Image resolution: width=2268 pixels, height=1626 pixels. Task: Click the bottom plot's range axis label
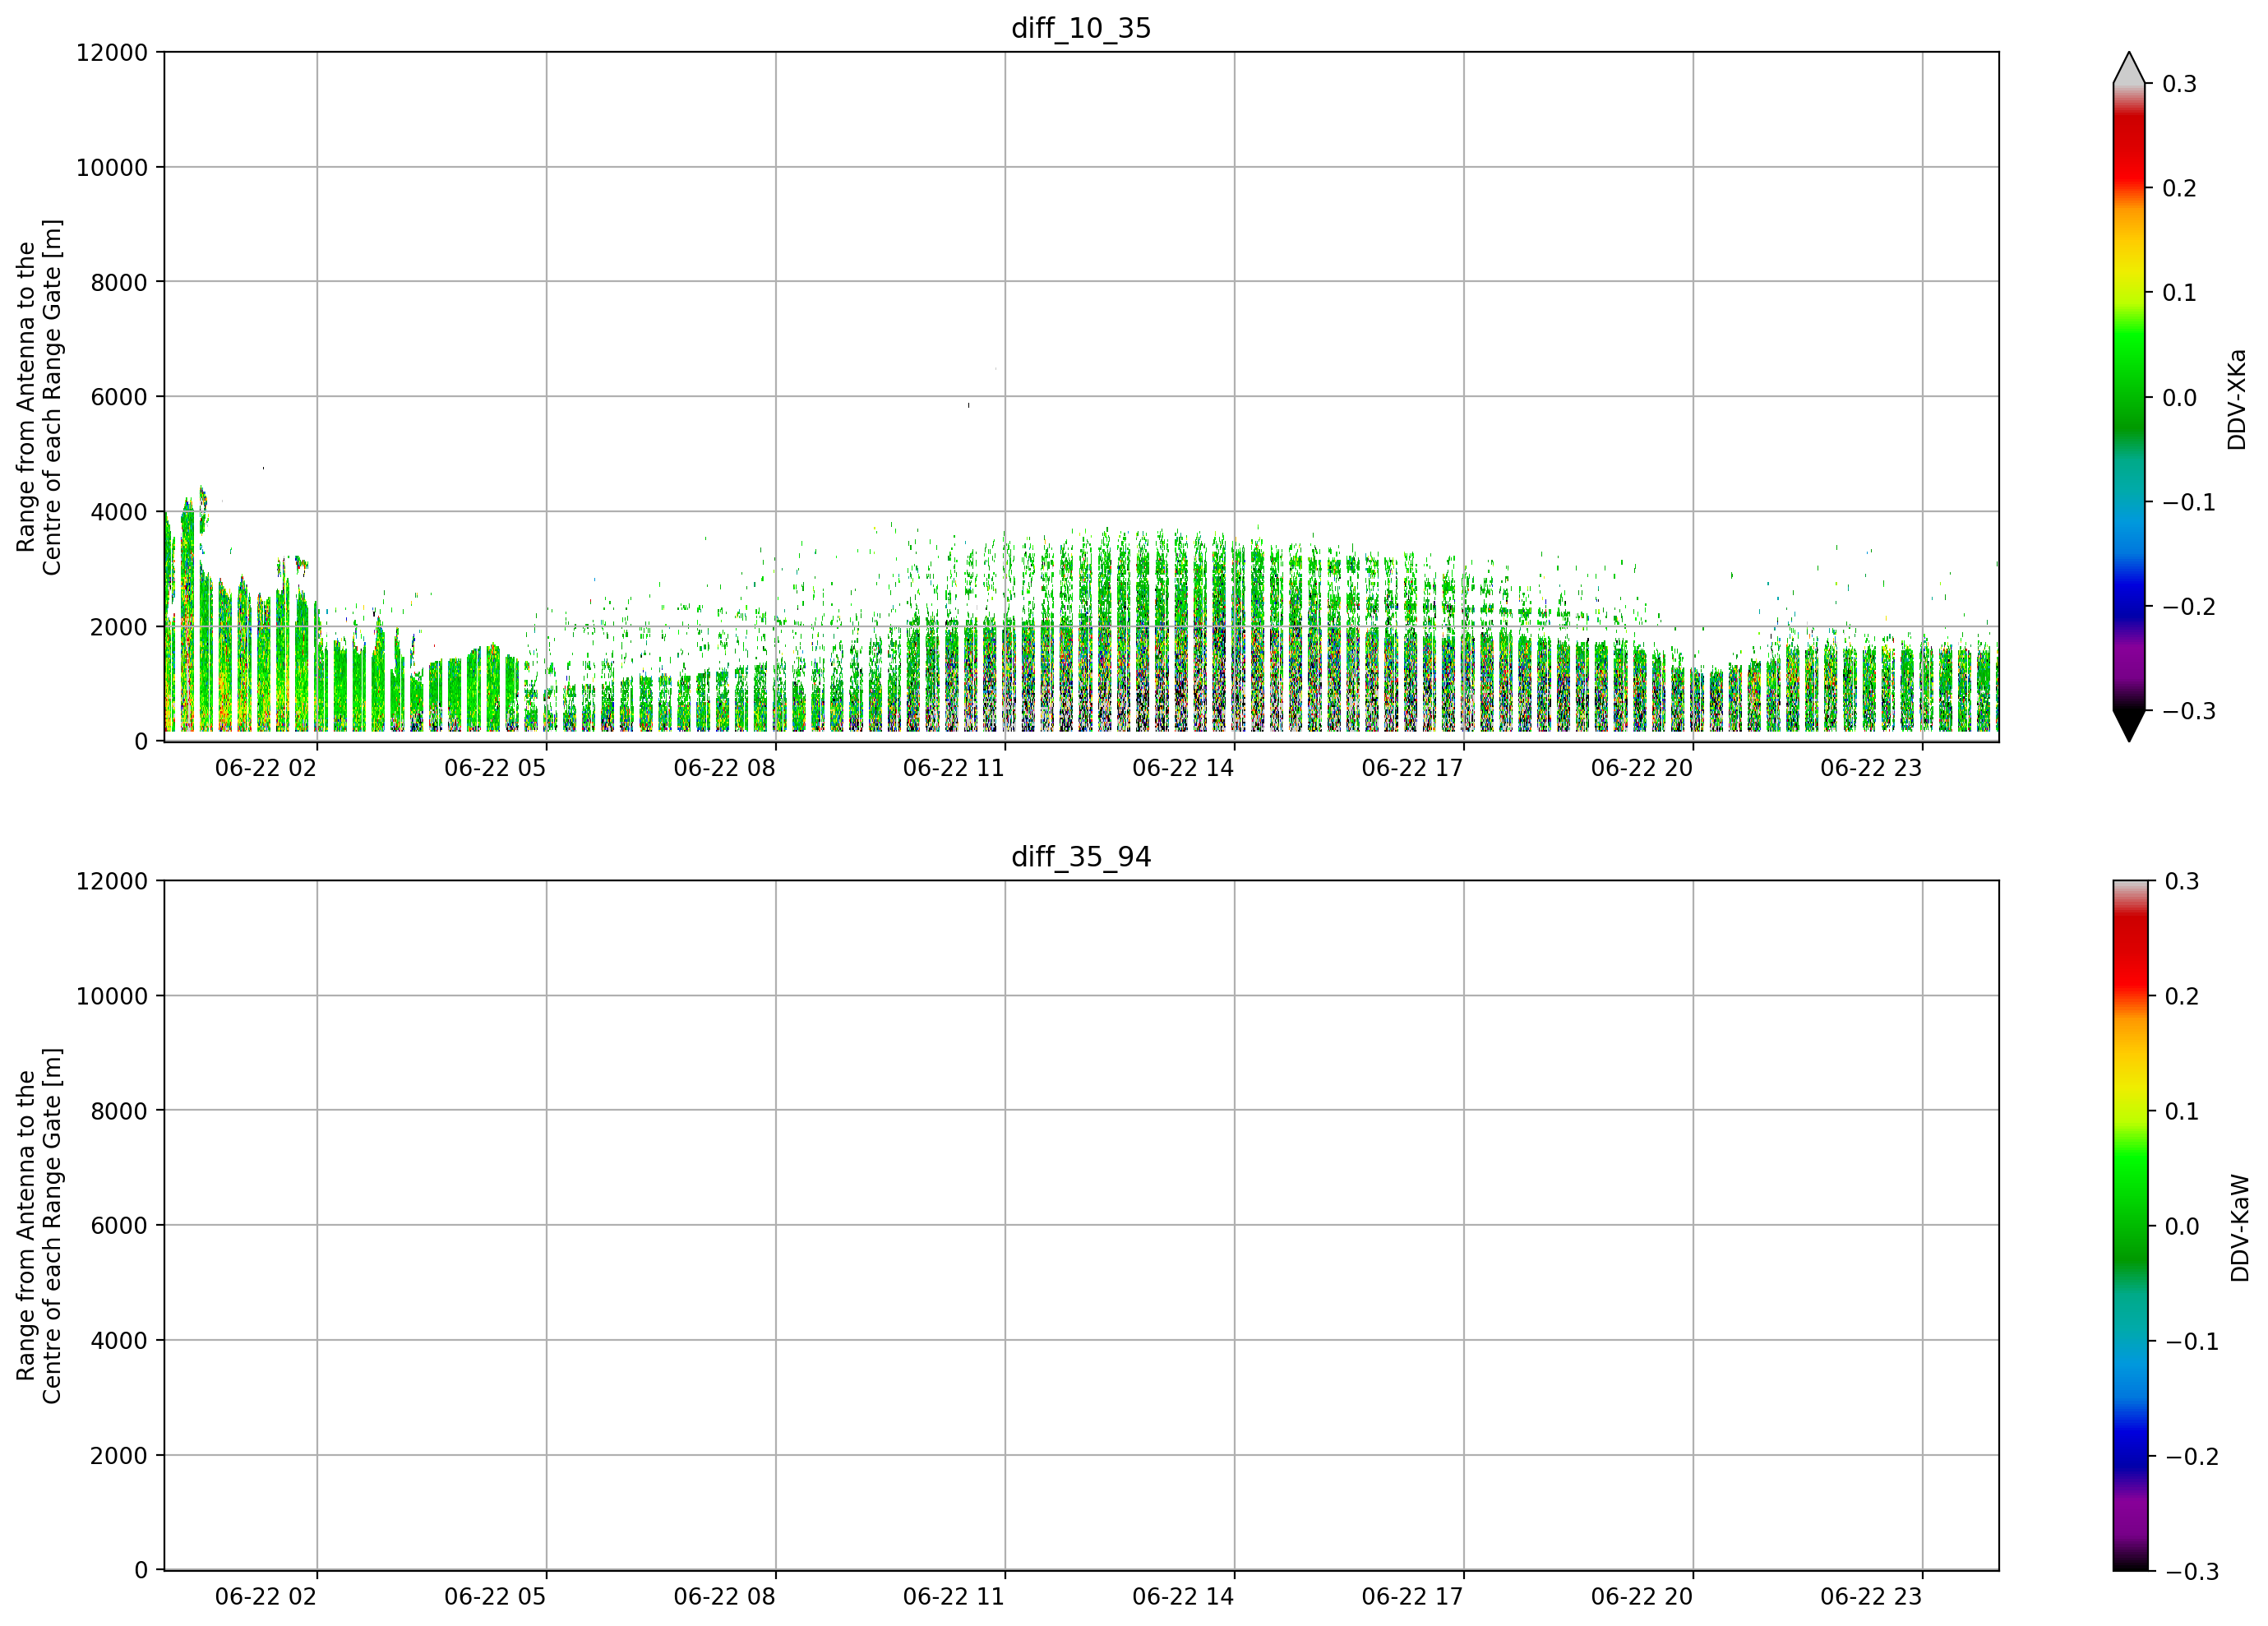click(39, 1226)
